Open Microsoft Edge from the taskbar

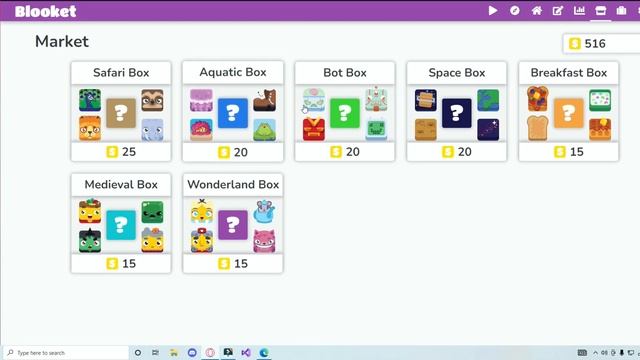[x=264, y=353]
